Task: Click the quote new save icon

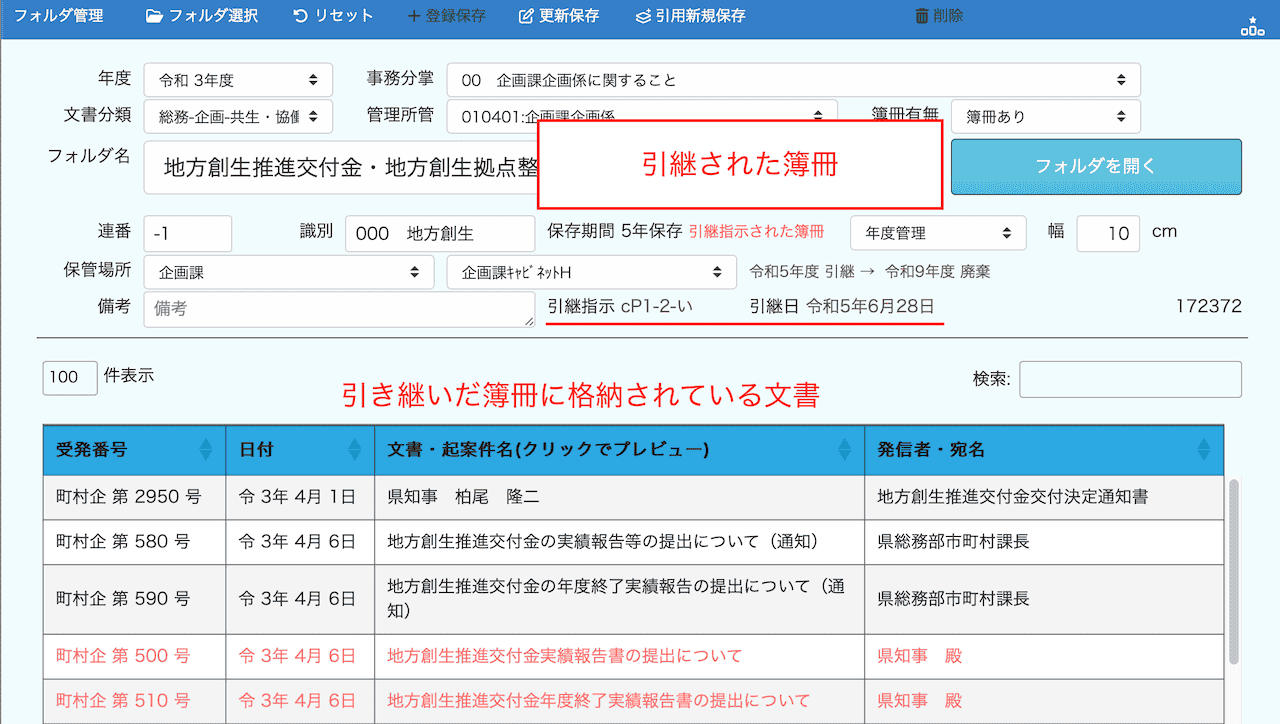Action: (x=644, y=16)
